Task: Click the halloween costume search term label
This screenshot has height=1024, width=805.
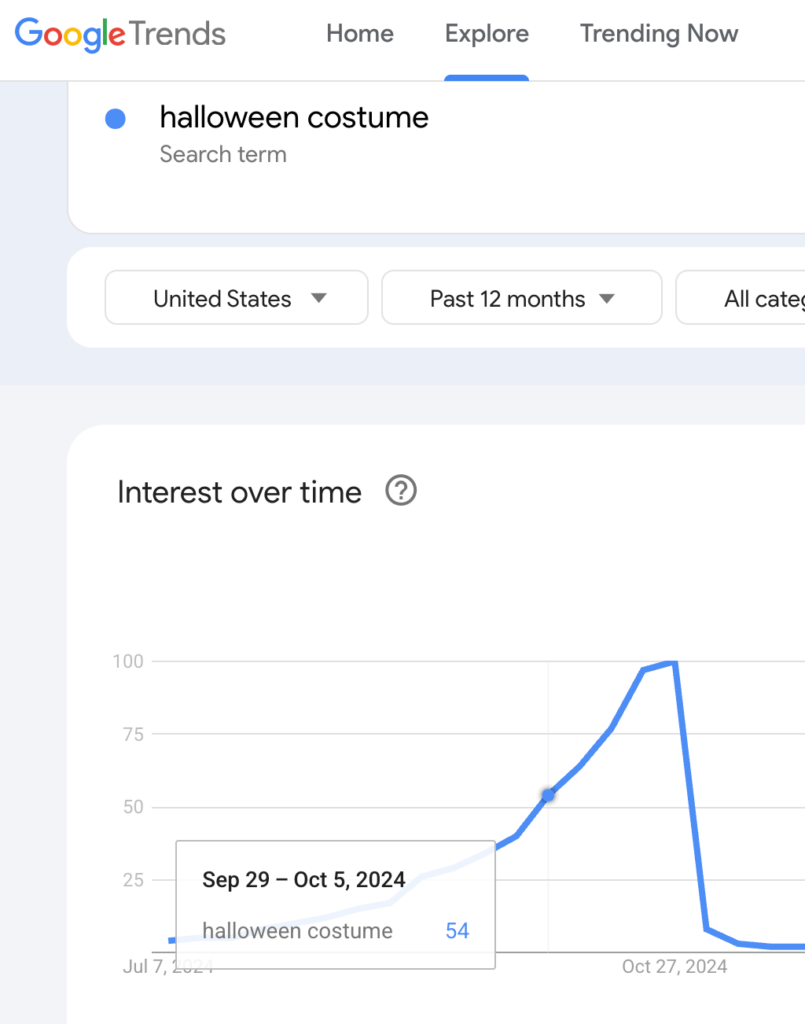Action: (x=294, y=117)
